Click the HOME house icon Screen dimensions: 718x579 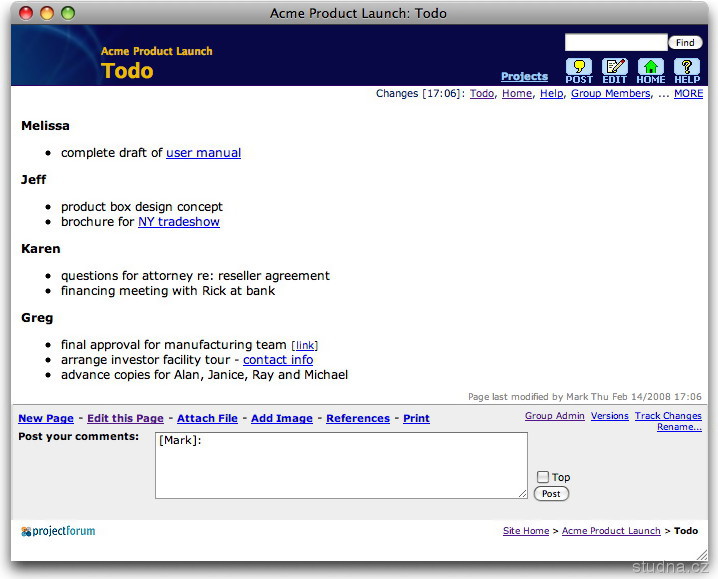click(651, 71)
